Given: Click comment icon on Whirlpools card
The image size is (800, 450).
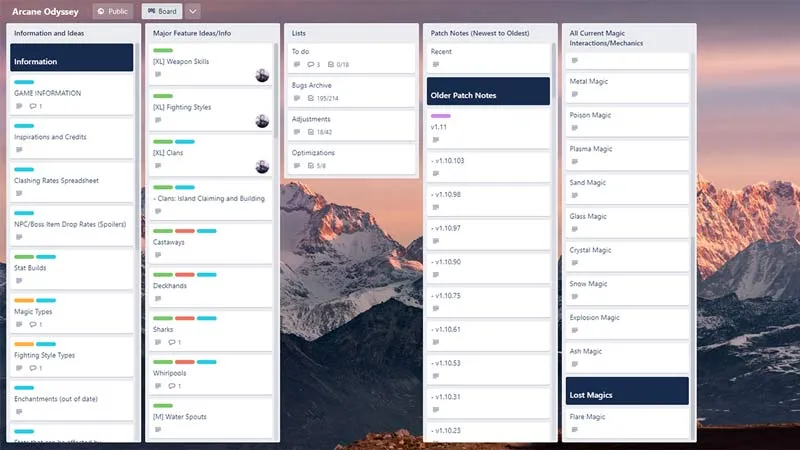Looking at the screenshot, I should pos(174,386).
